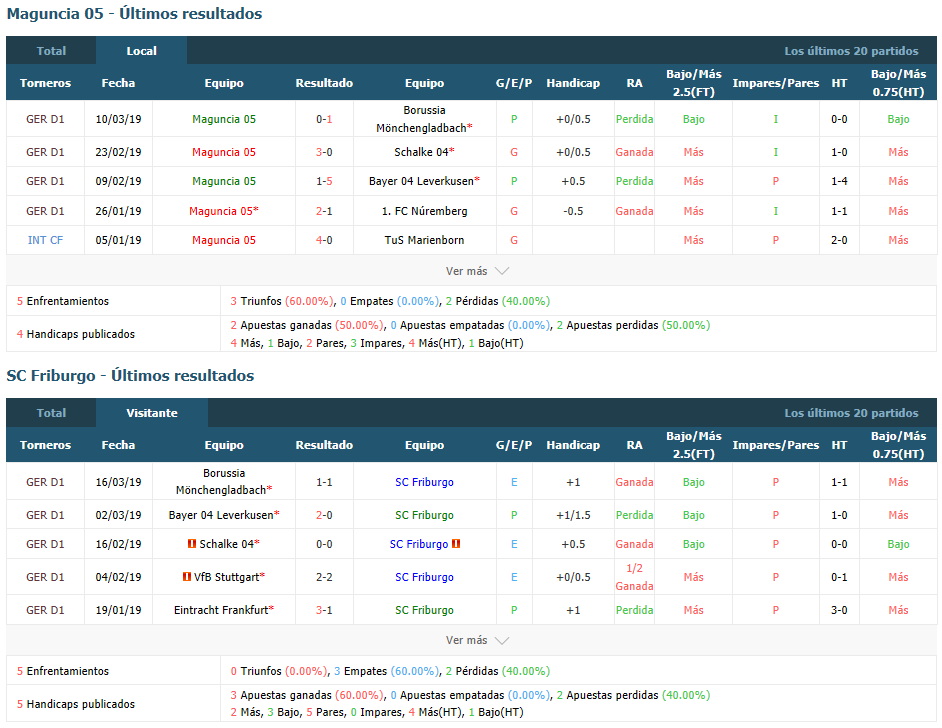Click 0 Triunfos (0.00%) summary text

click(279, 671)
